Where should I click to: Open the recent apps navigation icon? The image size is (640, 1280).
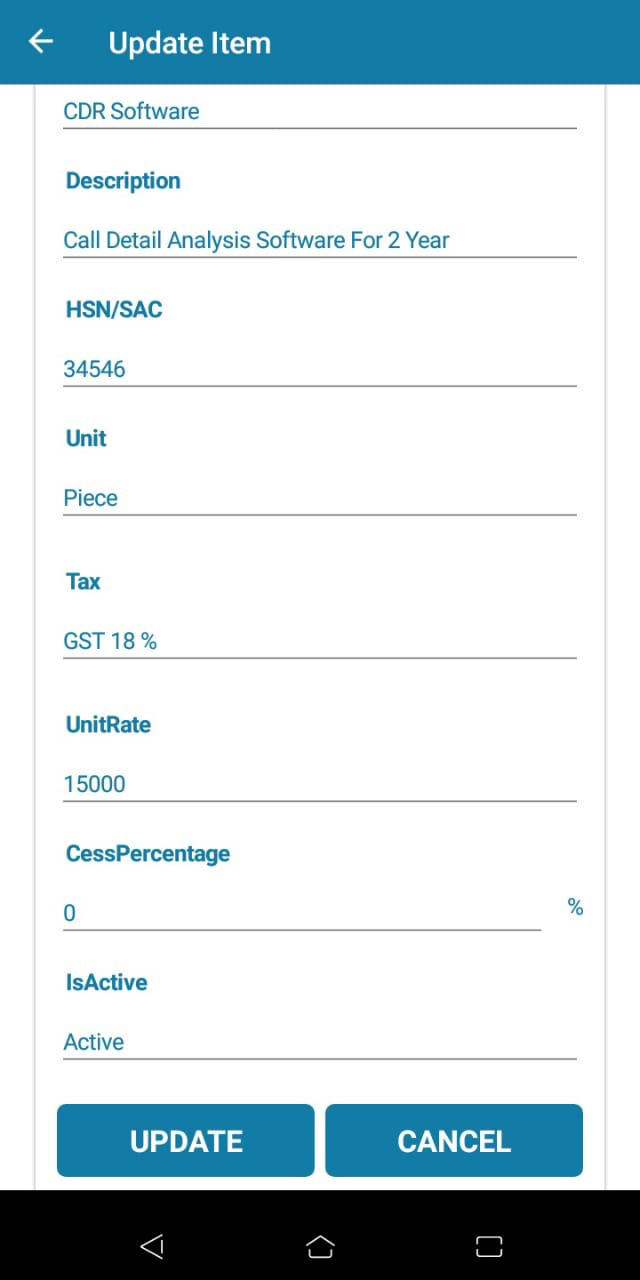tap(489, 1246)
